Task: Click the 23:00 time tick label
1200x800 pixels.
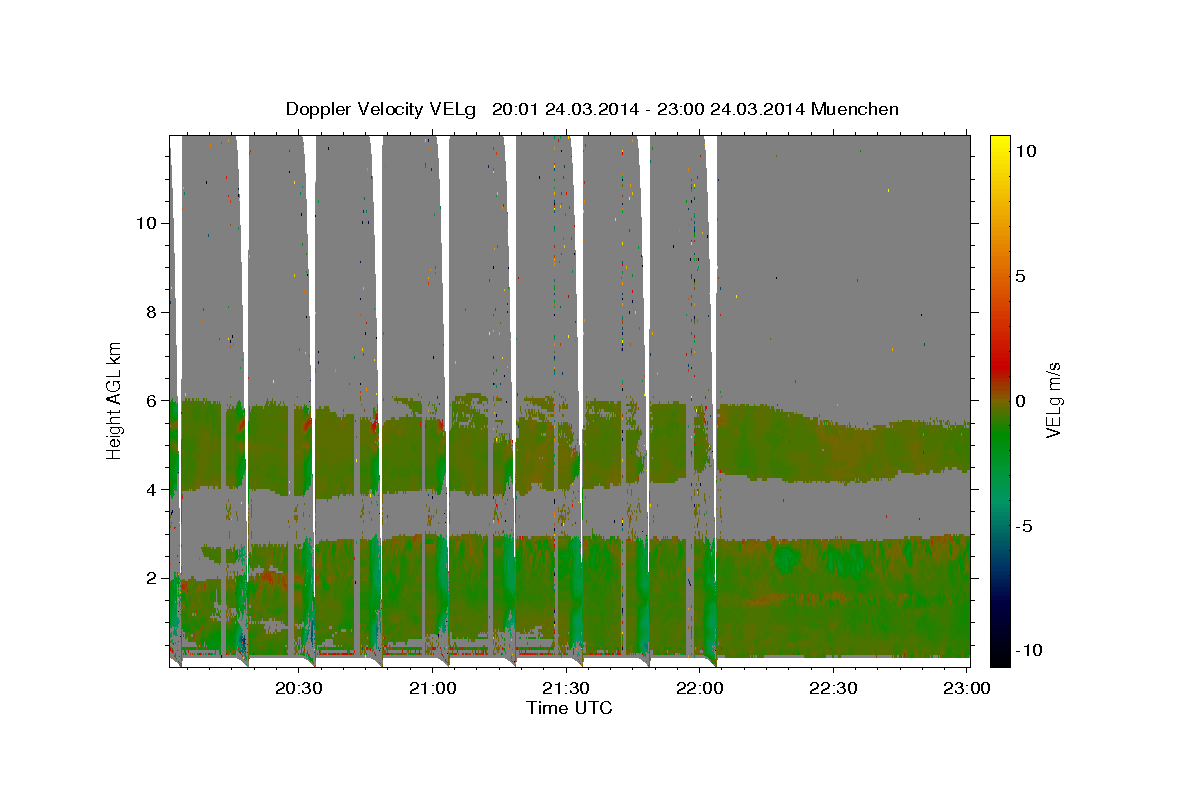Action: point(968,688)
